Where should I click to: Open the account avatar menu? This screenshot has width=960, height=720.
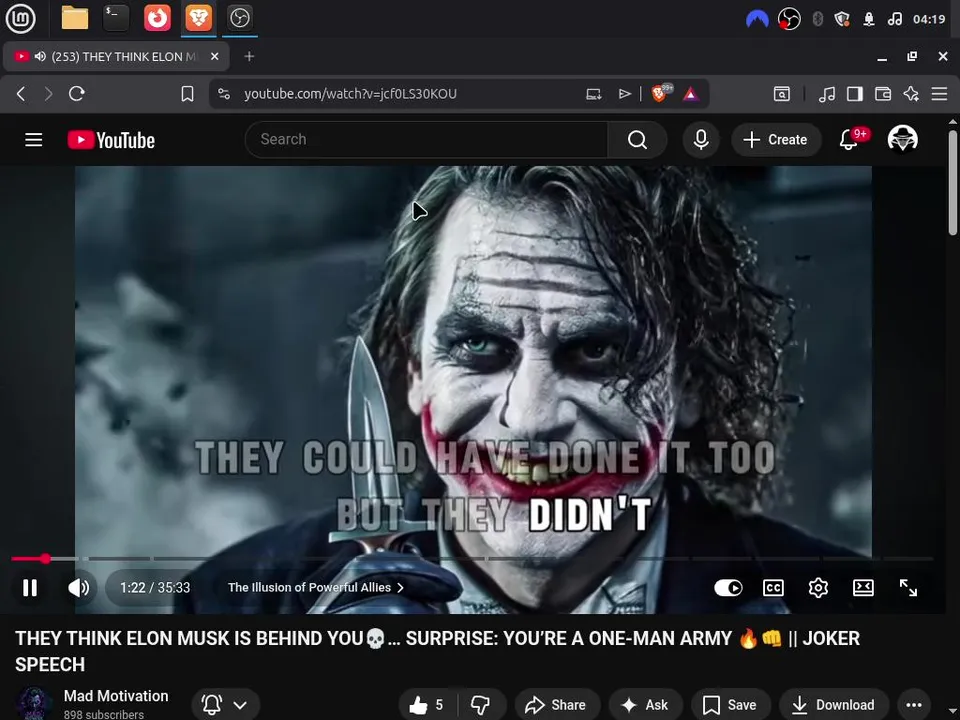902,139
